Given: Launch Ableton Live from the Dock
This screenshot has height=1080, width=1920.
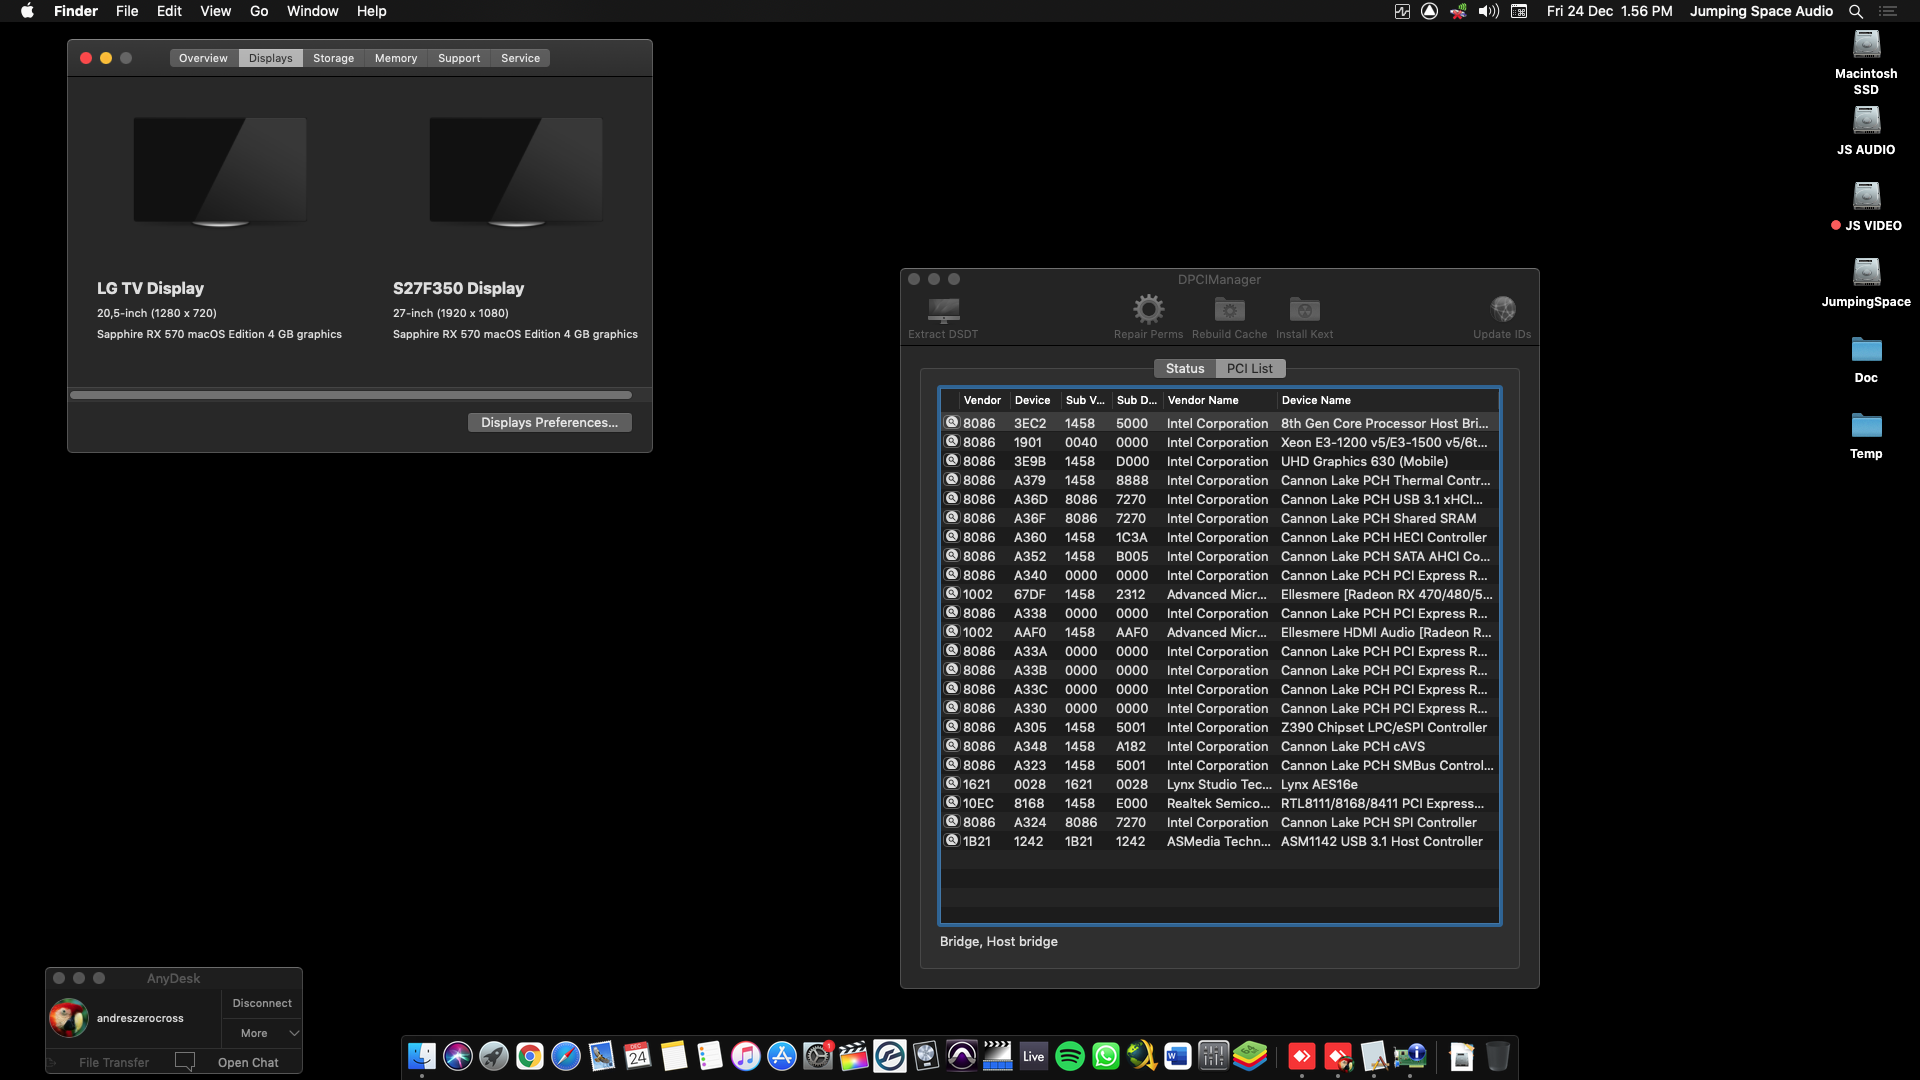Looking at the screenshot, I should [1033, 1056].
